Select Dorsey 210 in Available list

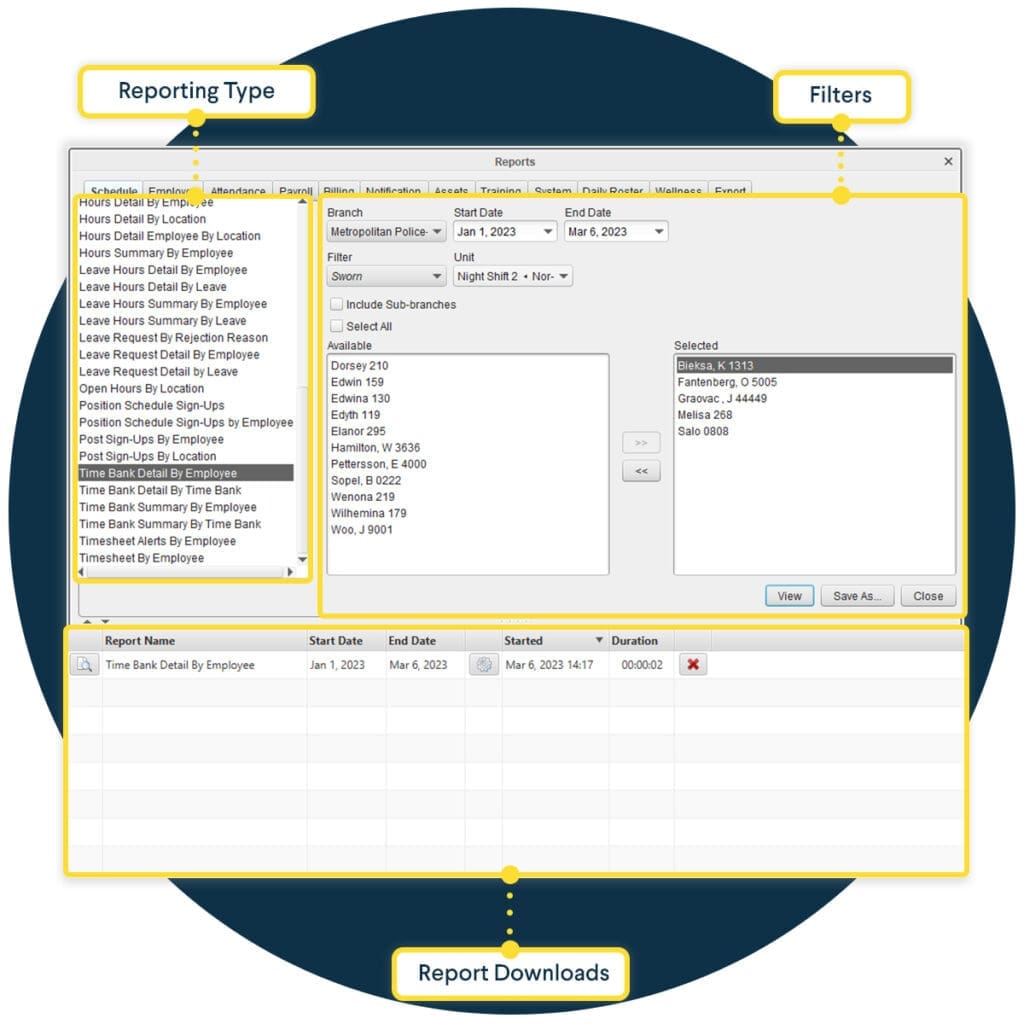point(359,366)
